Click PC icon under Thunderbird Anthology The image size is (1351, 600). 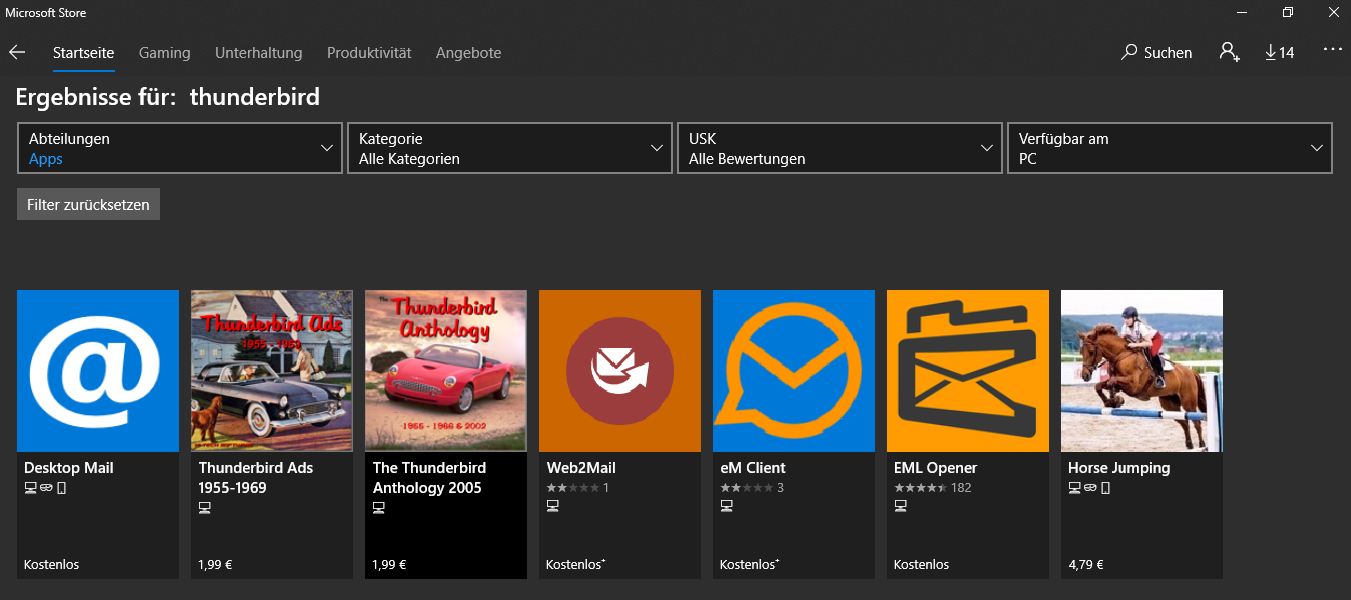[x=379, y=508]
